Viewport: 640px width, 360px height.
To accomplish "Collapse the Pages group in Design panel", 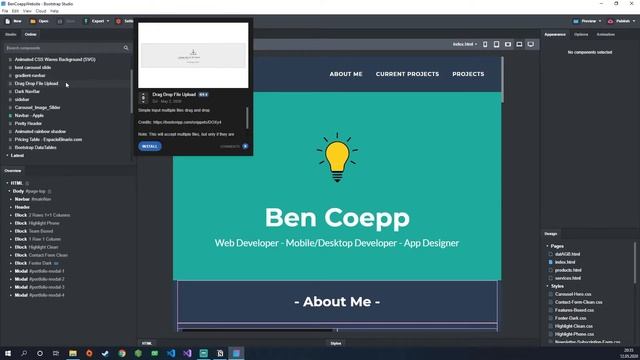I will [x=547, y=246].
